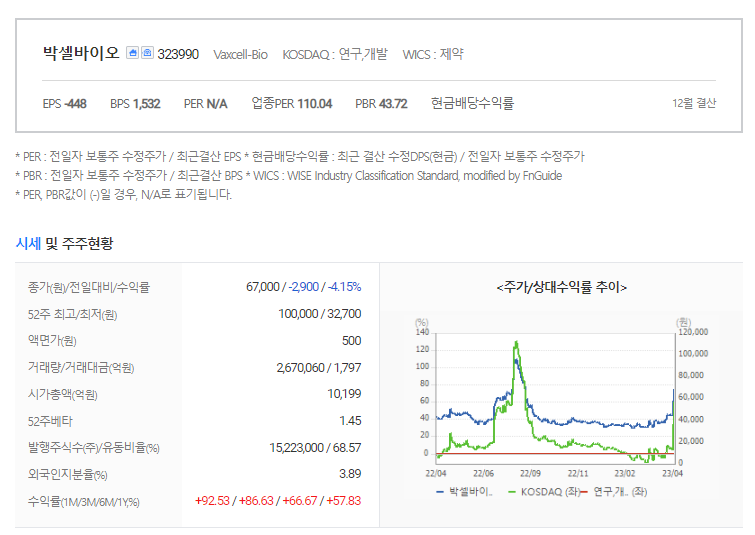Image resolution: width=755 pixels, height=535 pixels.
Task: Click the returns +92.53 / +86.63 / +66.67 / +57.83
Action: [x=278, y=501]
